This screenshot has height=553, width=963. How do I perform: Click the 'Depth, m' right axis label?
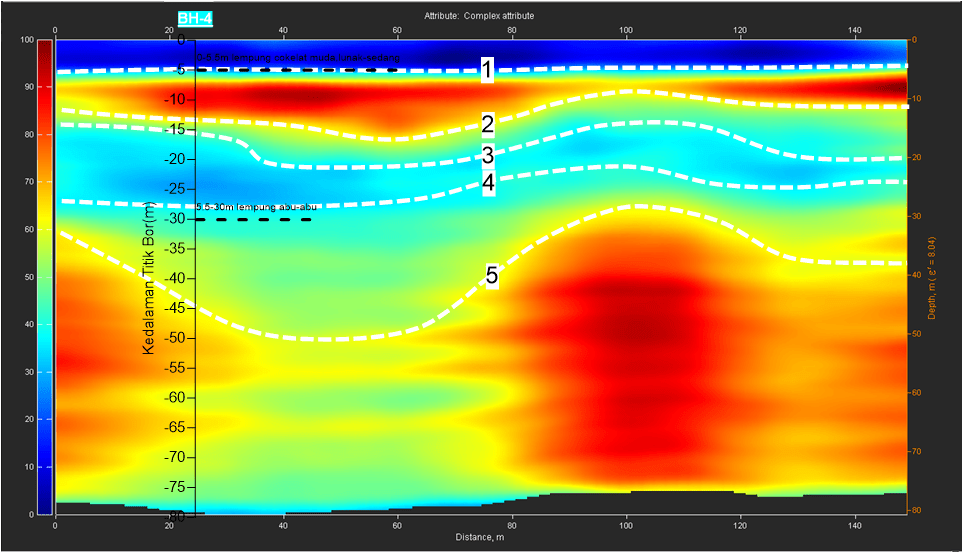(x=931, y=277)
